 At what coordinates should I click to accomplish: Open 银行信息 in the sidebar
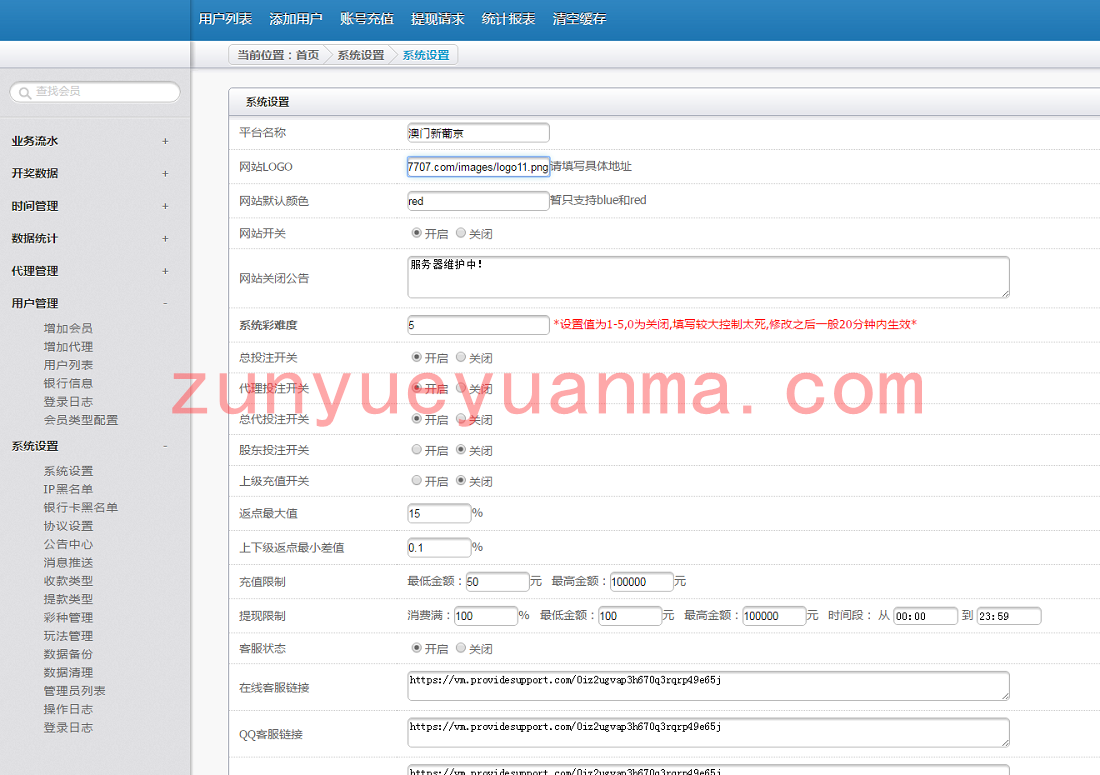coord(68,383)
